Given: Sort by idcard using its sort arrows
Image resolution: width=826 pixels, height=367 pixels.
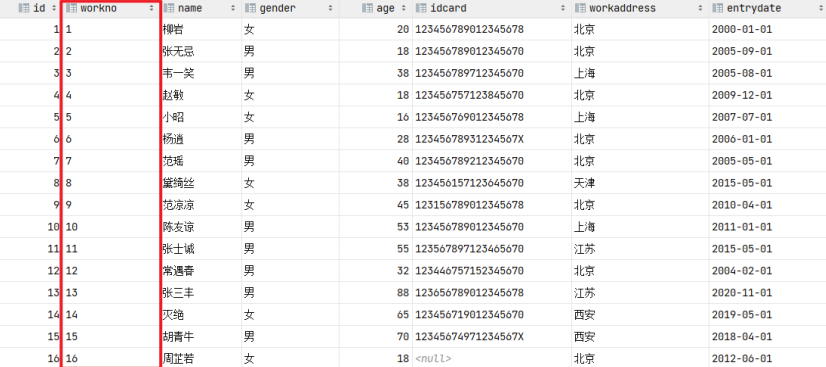Looking at the screenshot, I should tap(564, 8).
